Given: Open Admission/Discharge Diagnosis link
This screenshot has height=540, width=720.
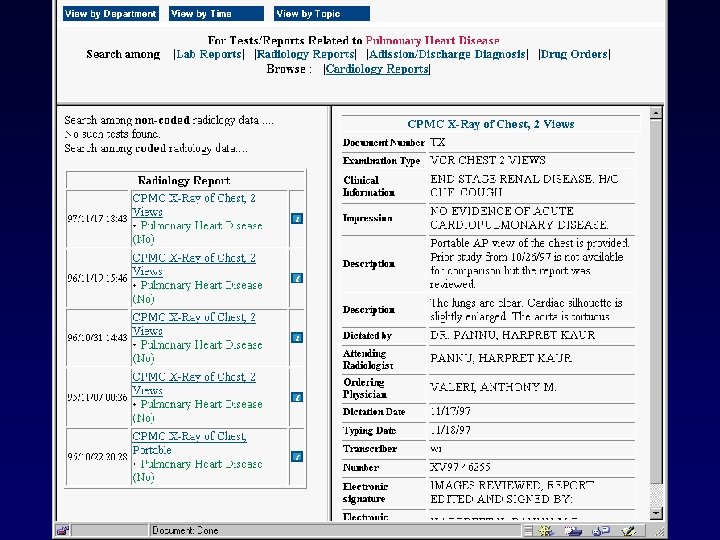Looking at the screenshot, I should pos(447,54).
